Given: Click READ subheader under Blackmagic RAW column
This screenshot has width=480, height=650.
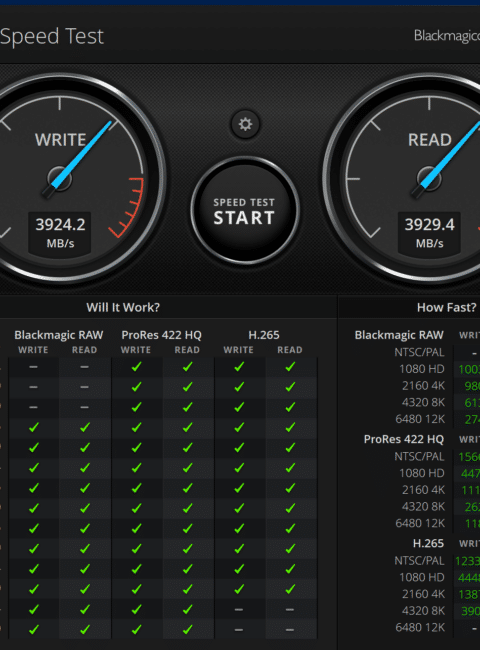Looking at the screenshot, I should coord(84,350).
